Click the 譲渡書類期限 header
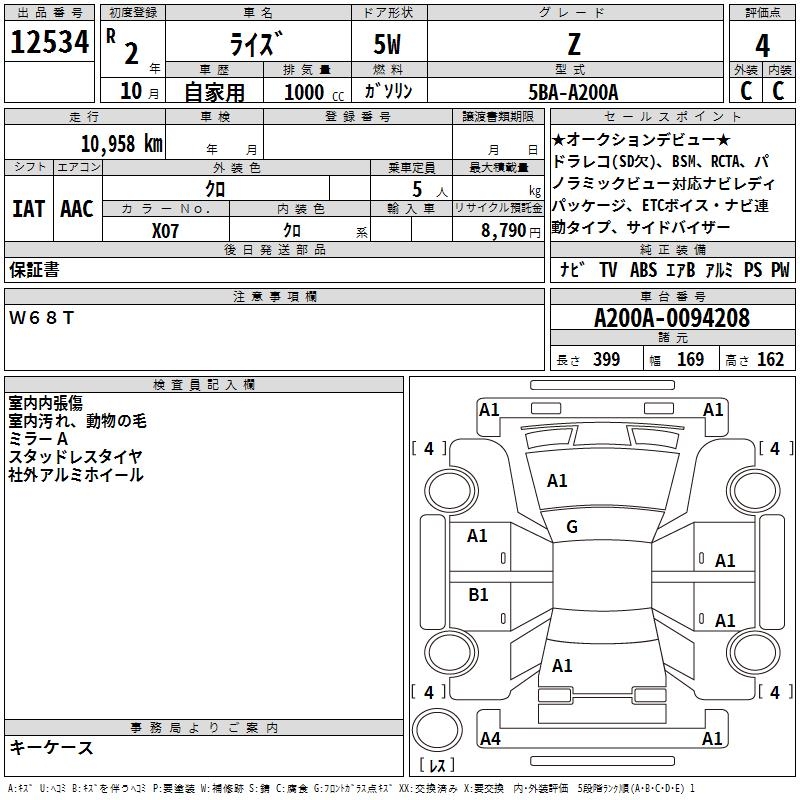The height and width of the screenshot is (800, 800). (498, 116)
